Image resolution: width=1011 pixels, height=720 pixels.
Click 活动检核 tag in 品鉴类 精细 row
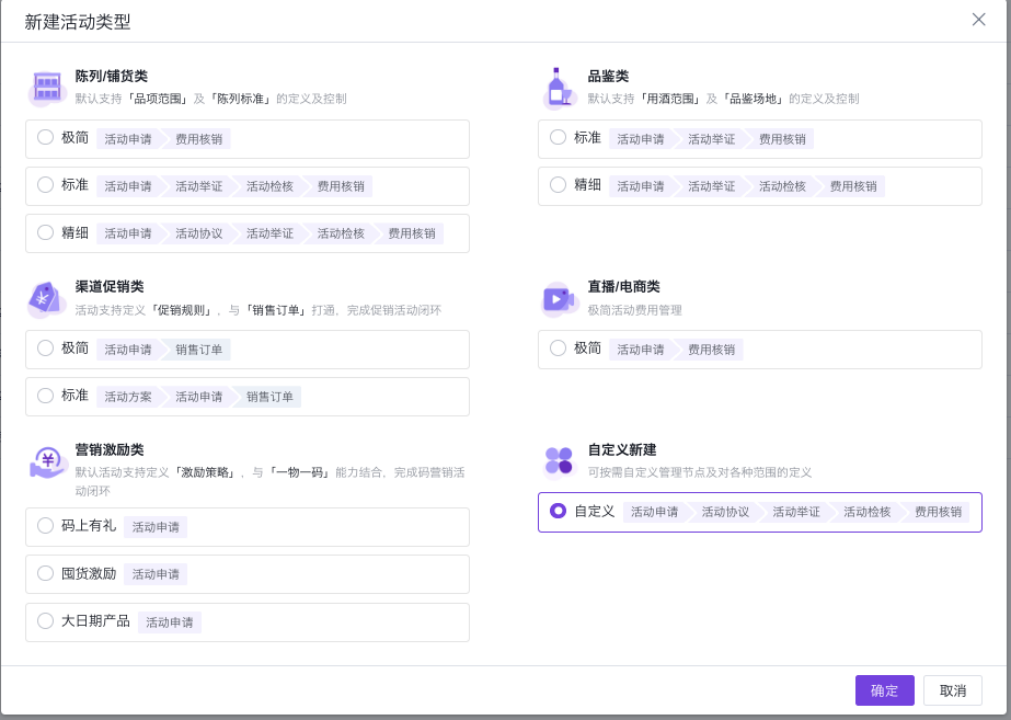[782, 186]
